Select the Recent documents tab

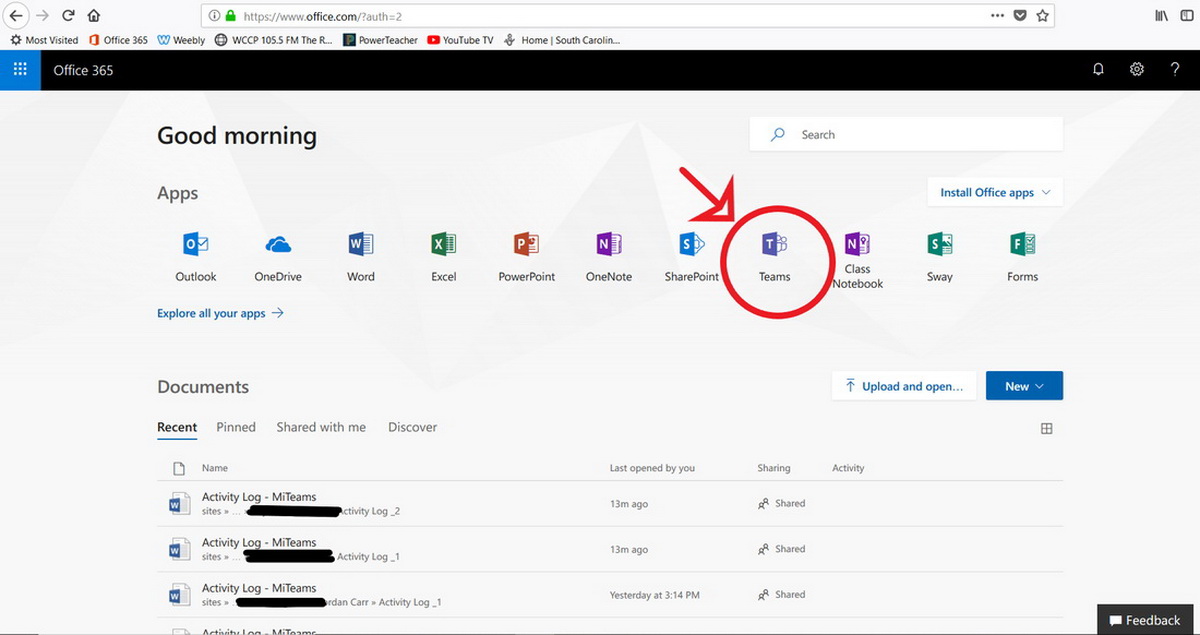(x=177, y=428)
